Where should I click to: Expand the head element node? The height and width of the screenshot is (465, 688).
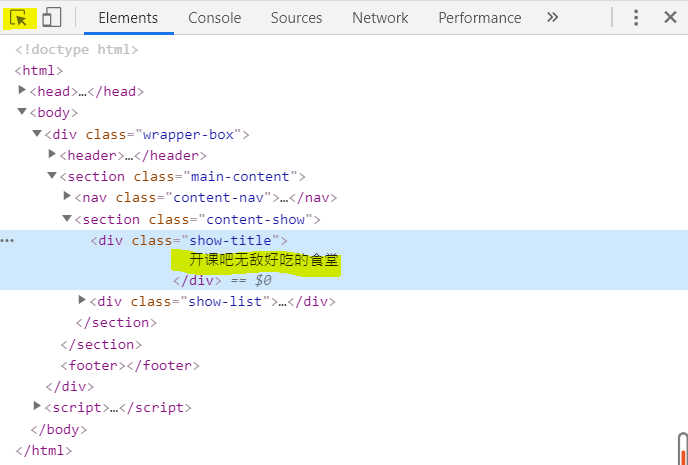click(x=22, y=90)
